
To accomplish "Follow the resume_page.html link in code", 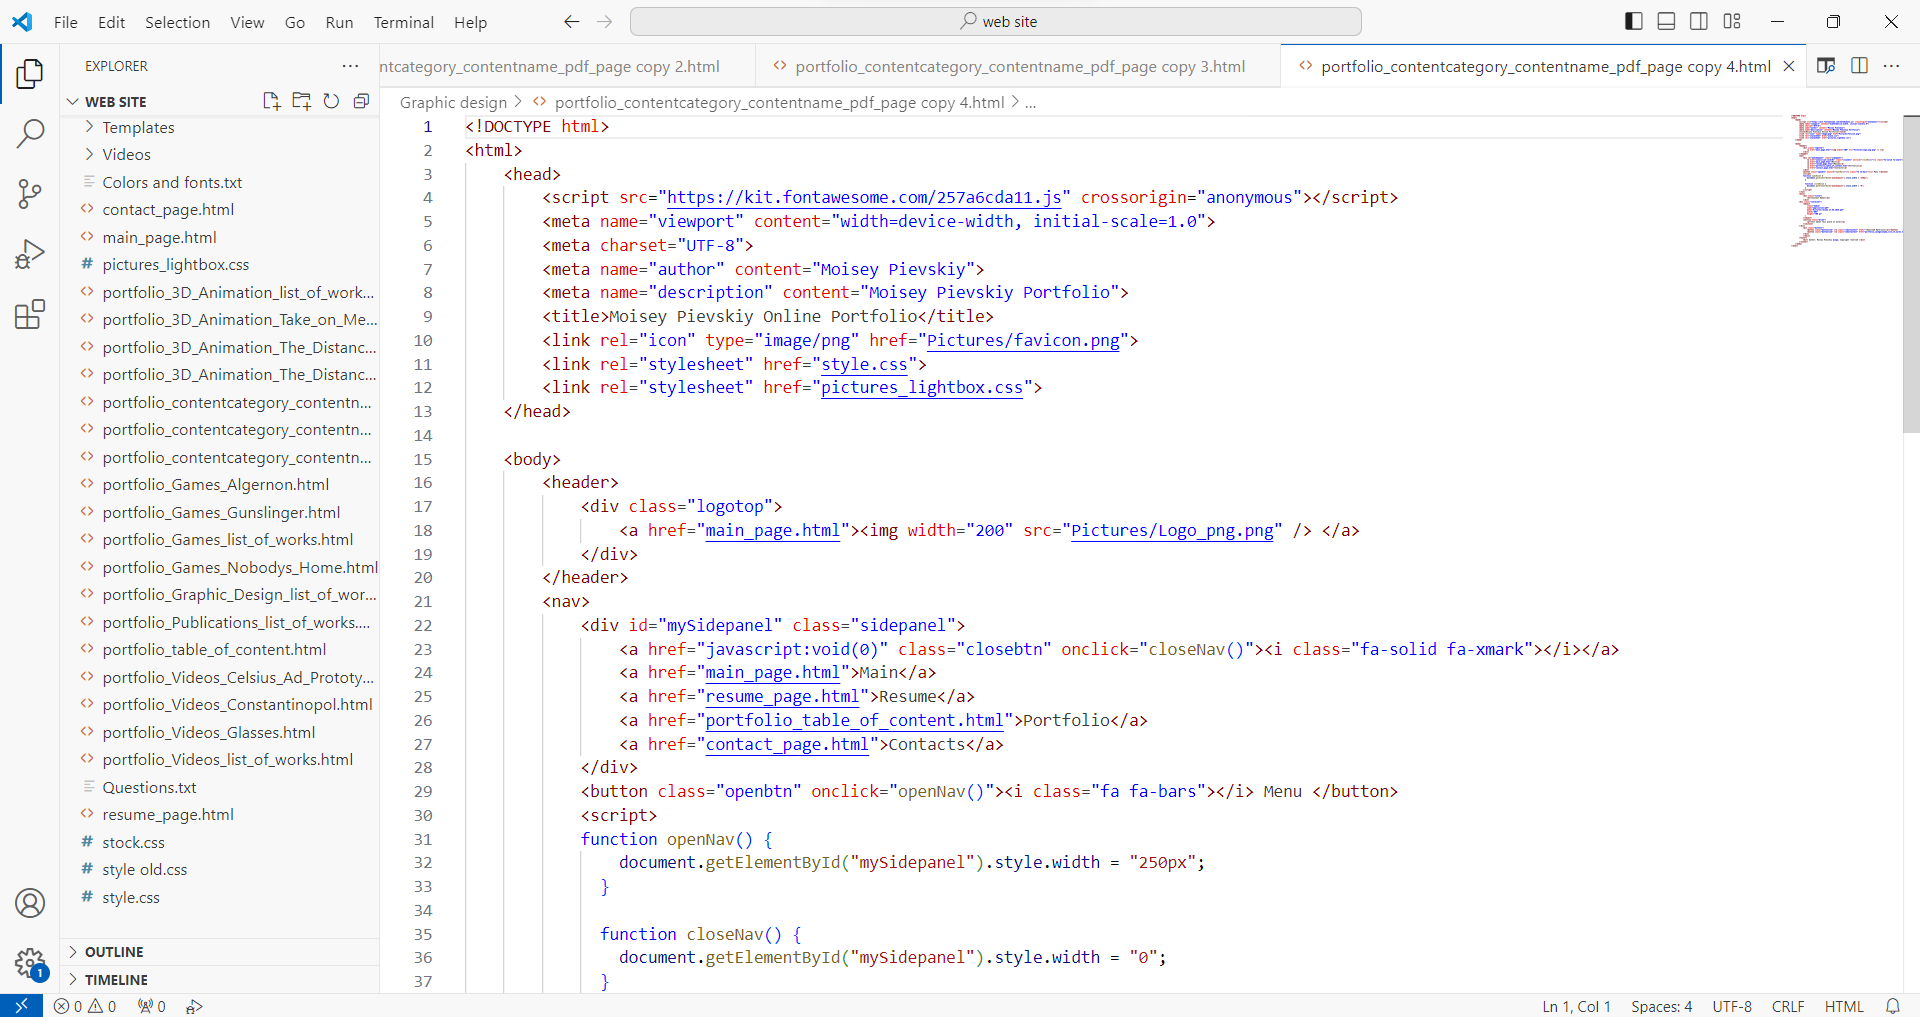I will click(x=782, y=697).
